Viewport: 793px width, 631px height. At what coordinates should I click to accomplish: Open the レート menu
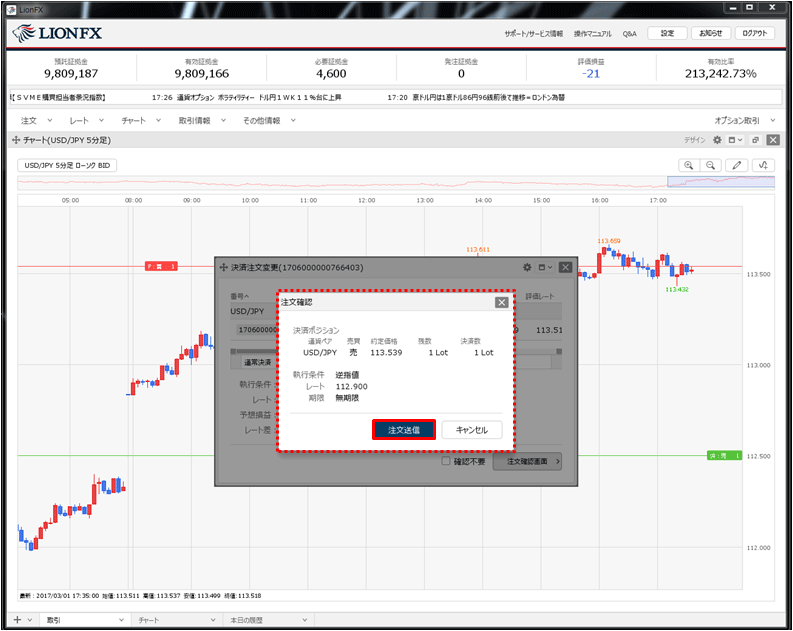[x=86, y=120]
